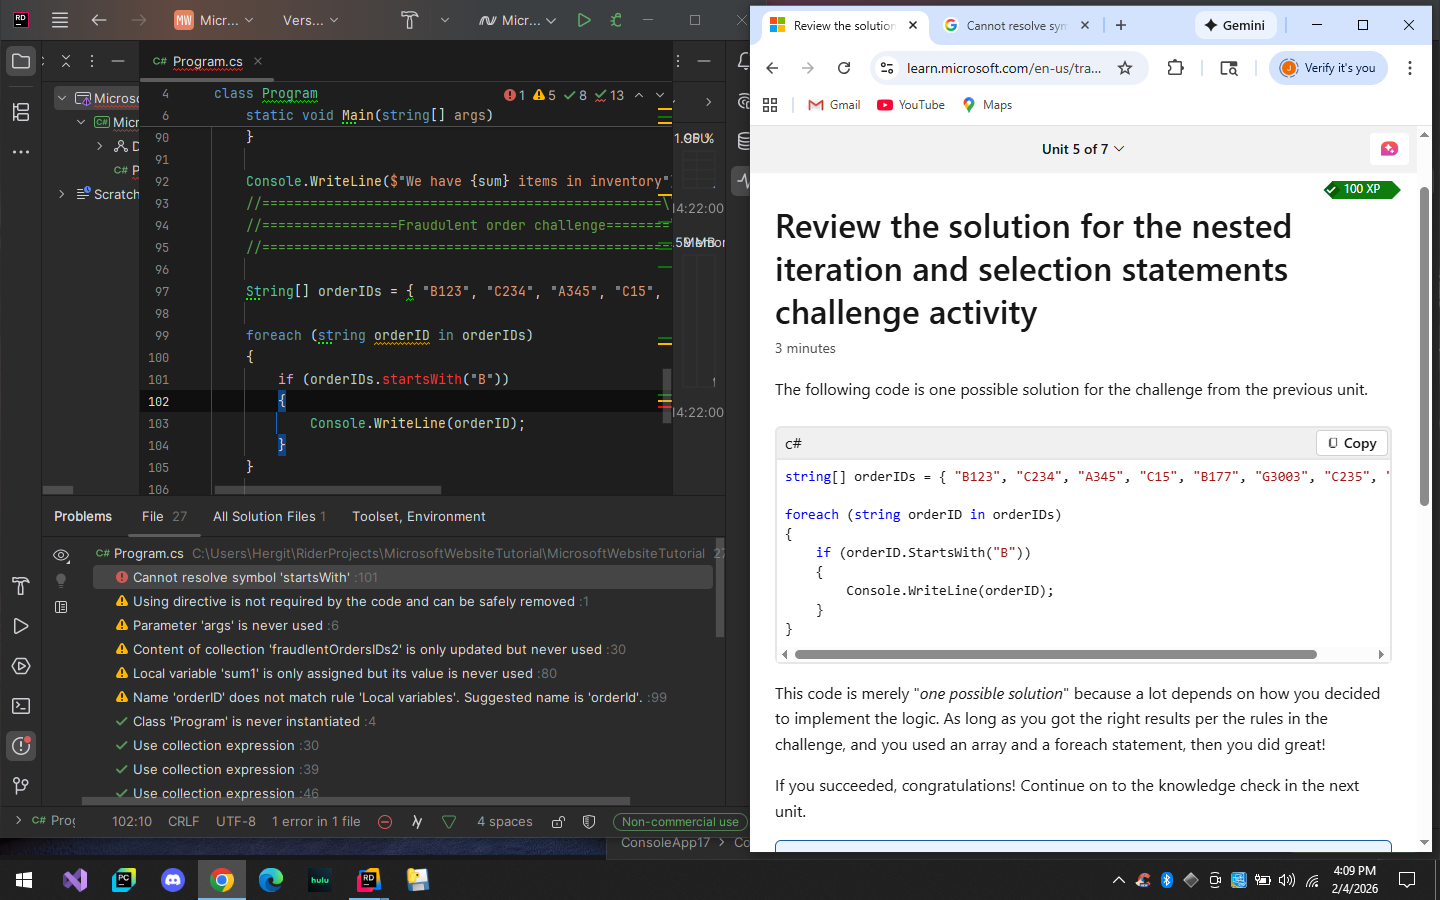Click the Rider main hamburger menu

tap(60, 20)
